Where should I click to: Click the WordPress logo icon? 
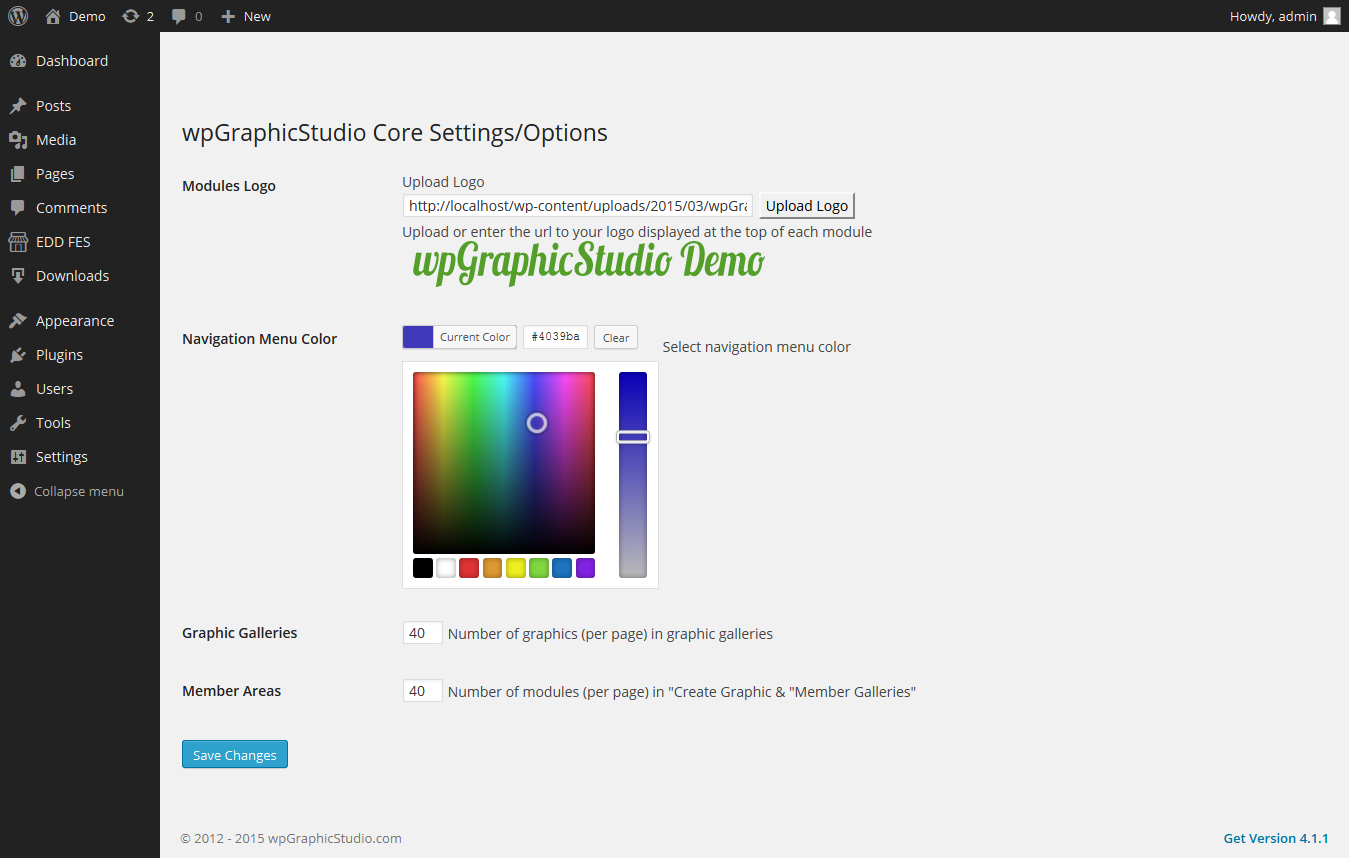18,16
